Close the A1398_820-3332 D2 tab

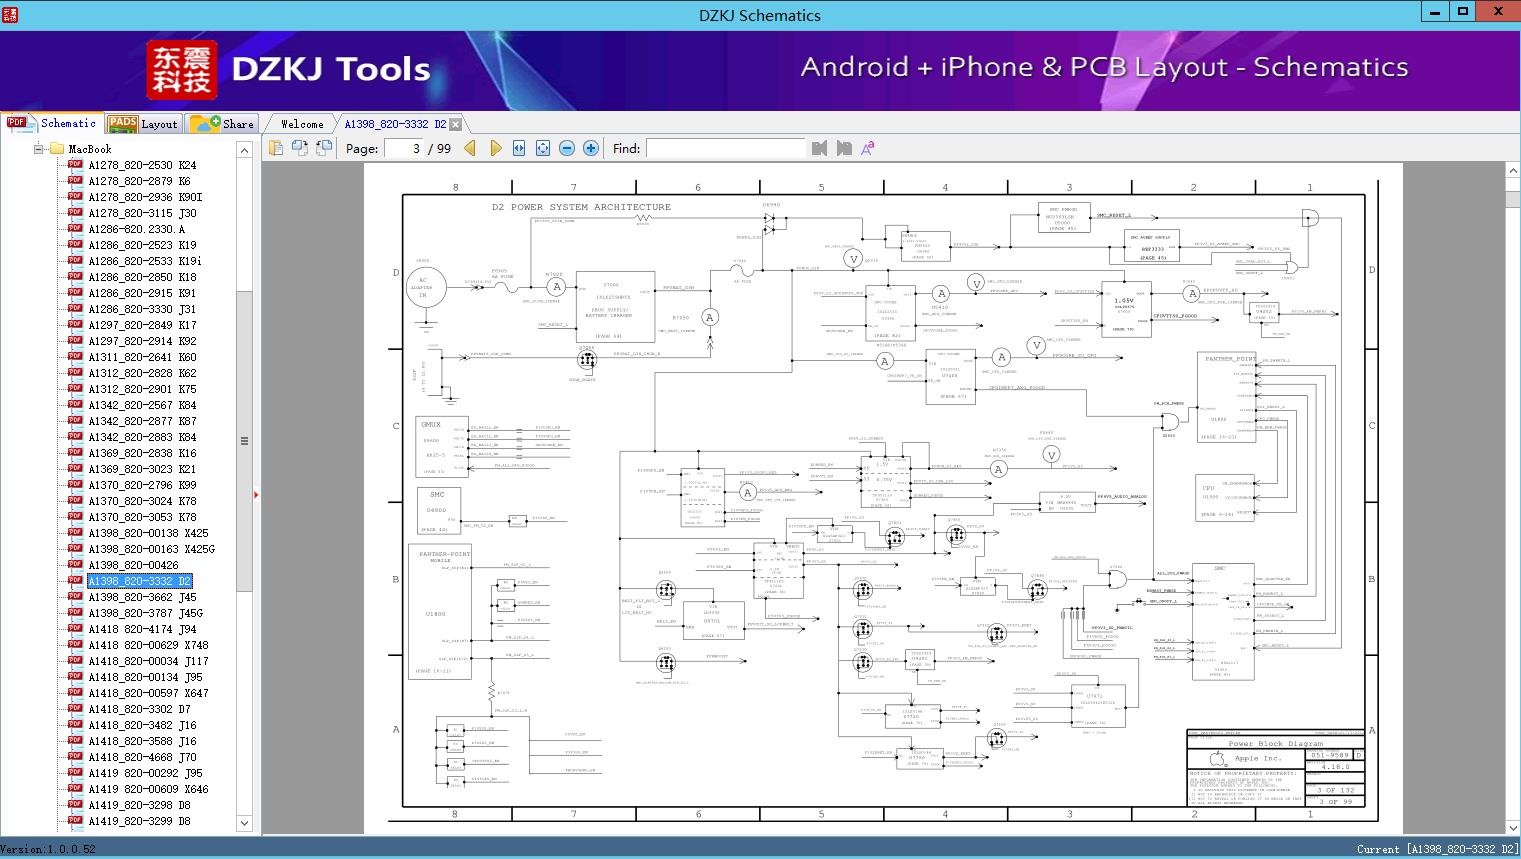(x=456, y=124)
